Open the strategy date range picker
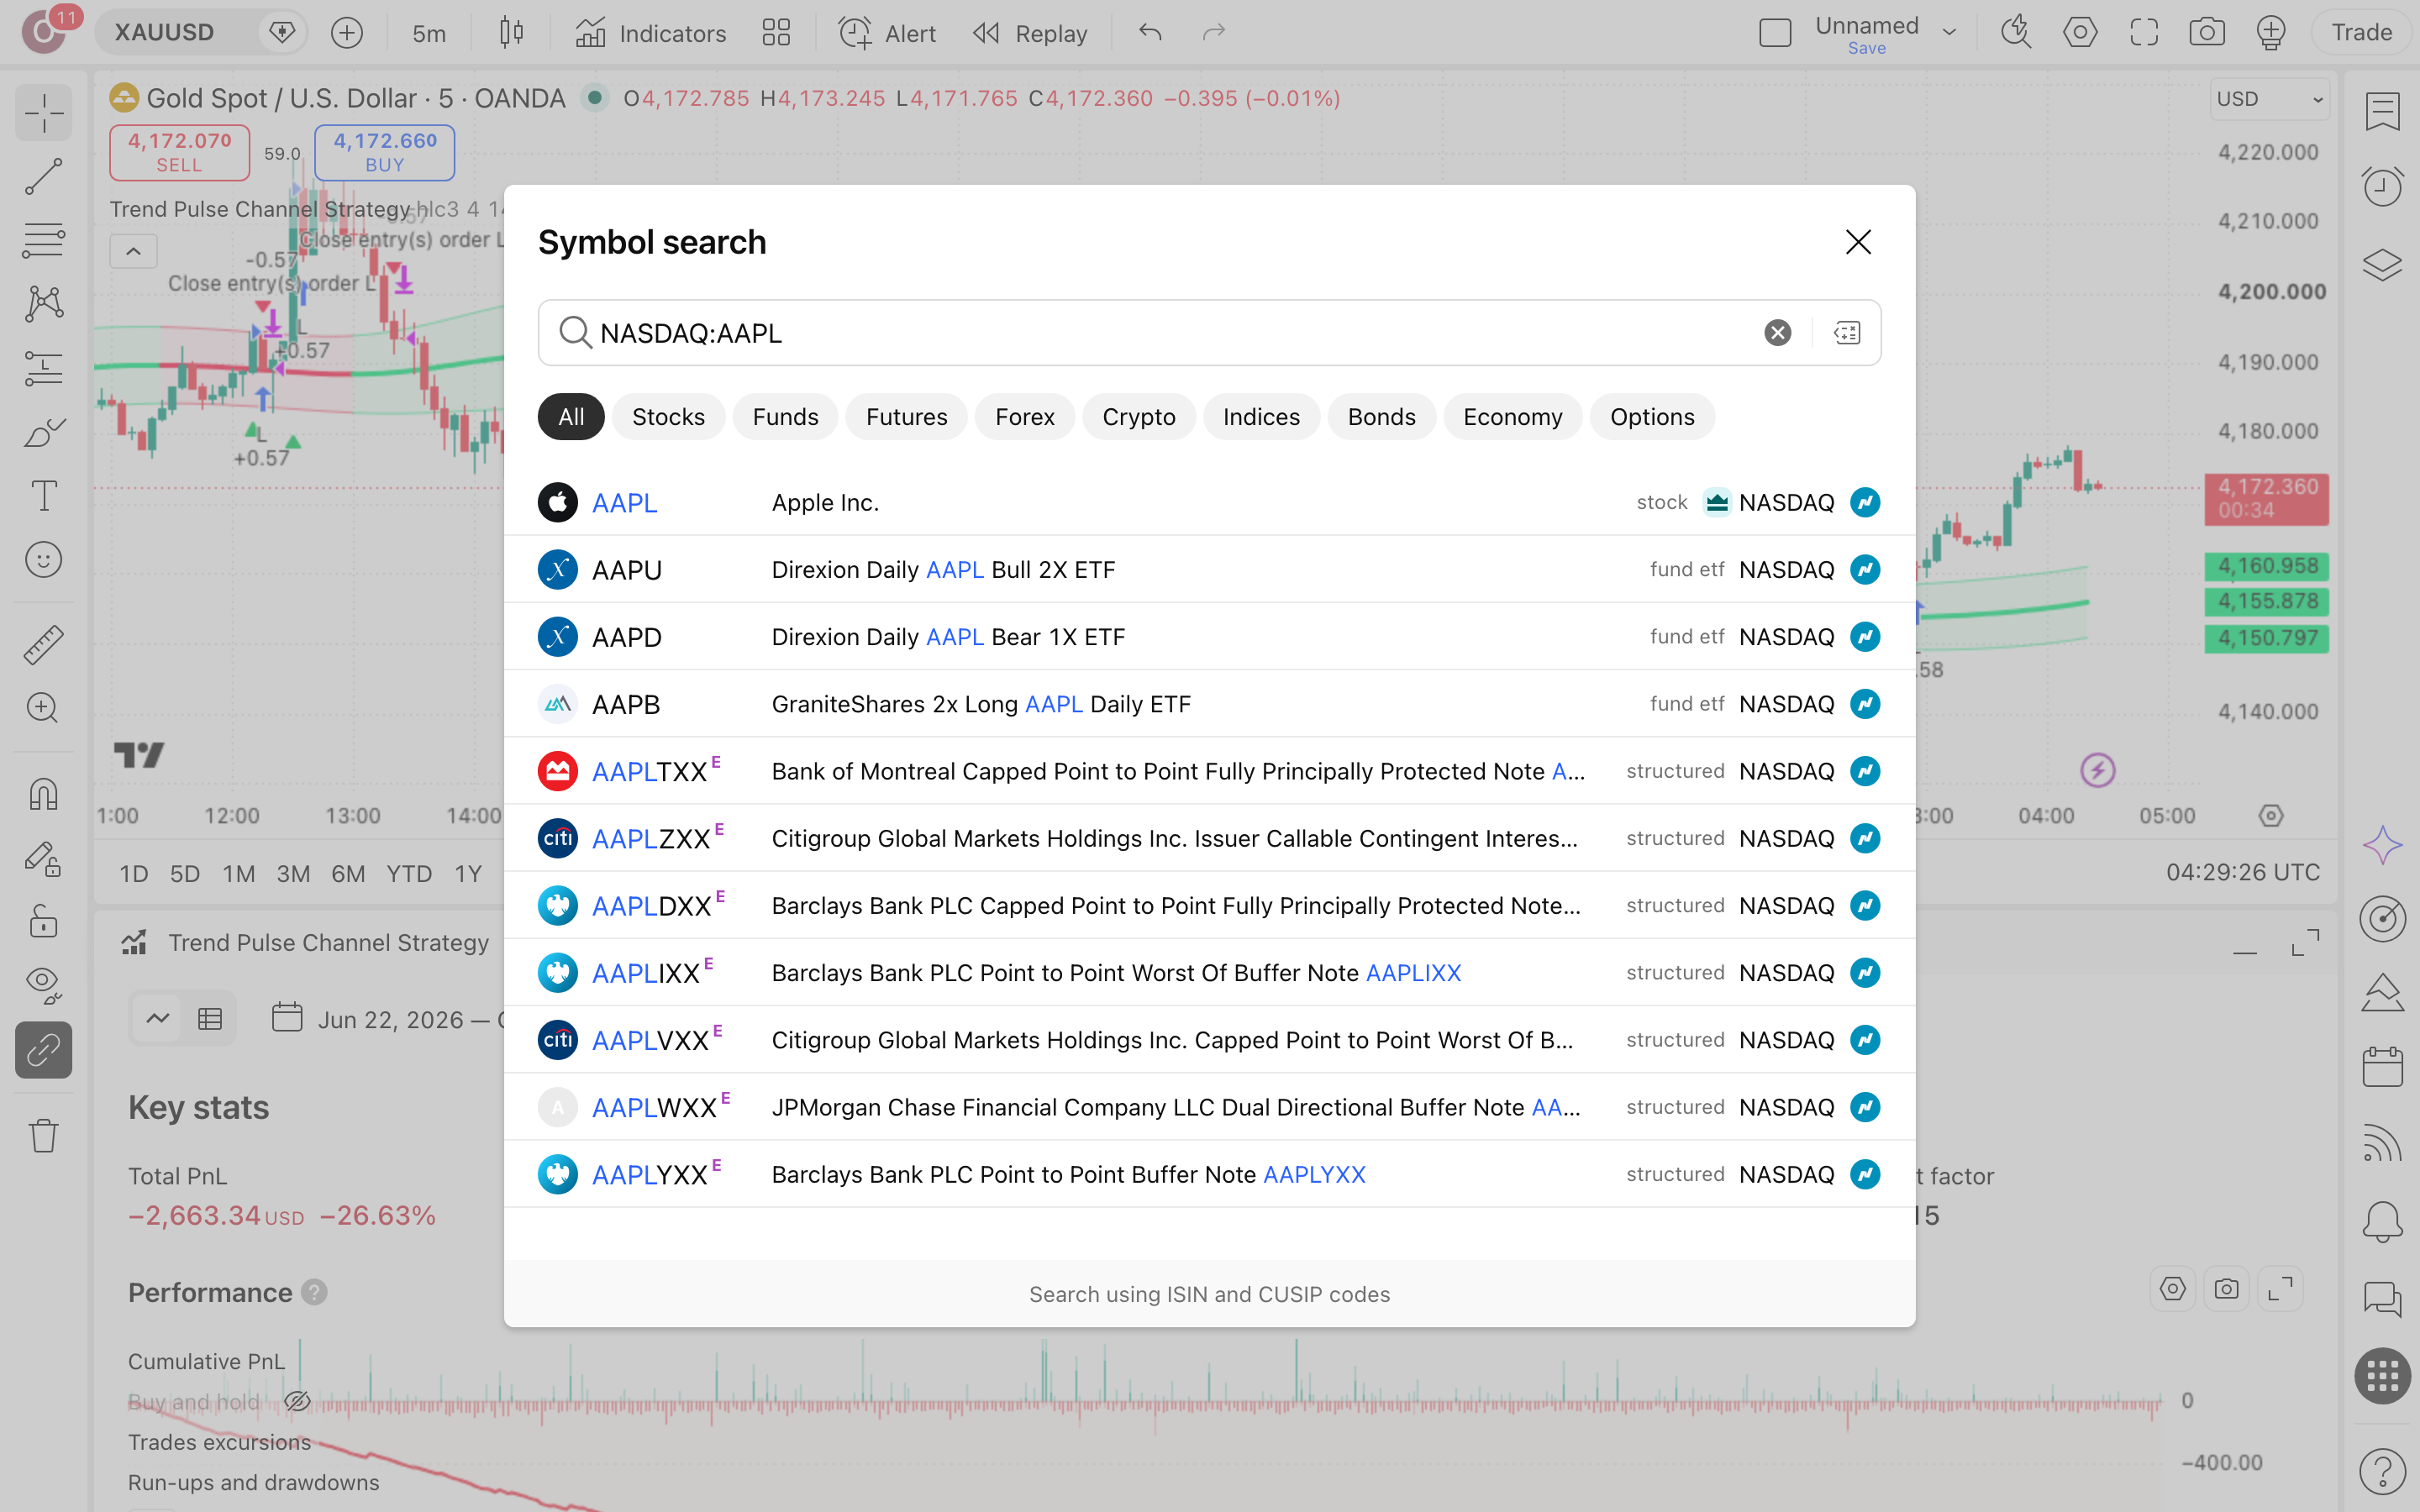 point(390,1019)
